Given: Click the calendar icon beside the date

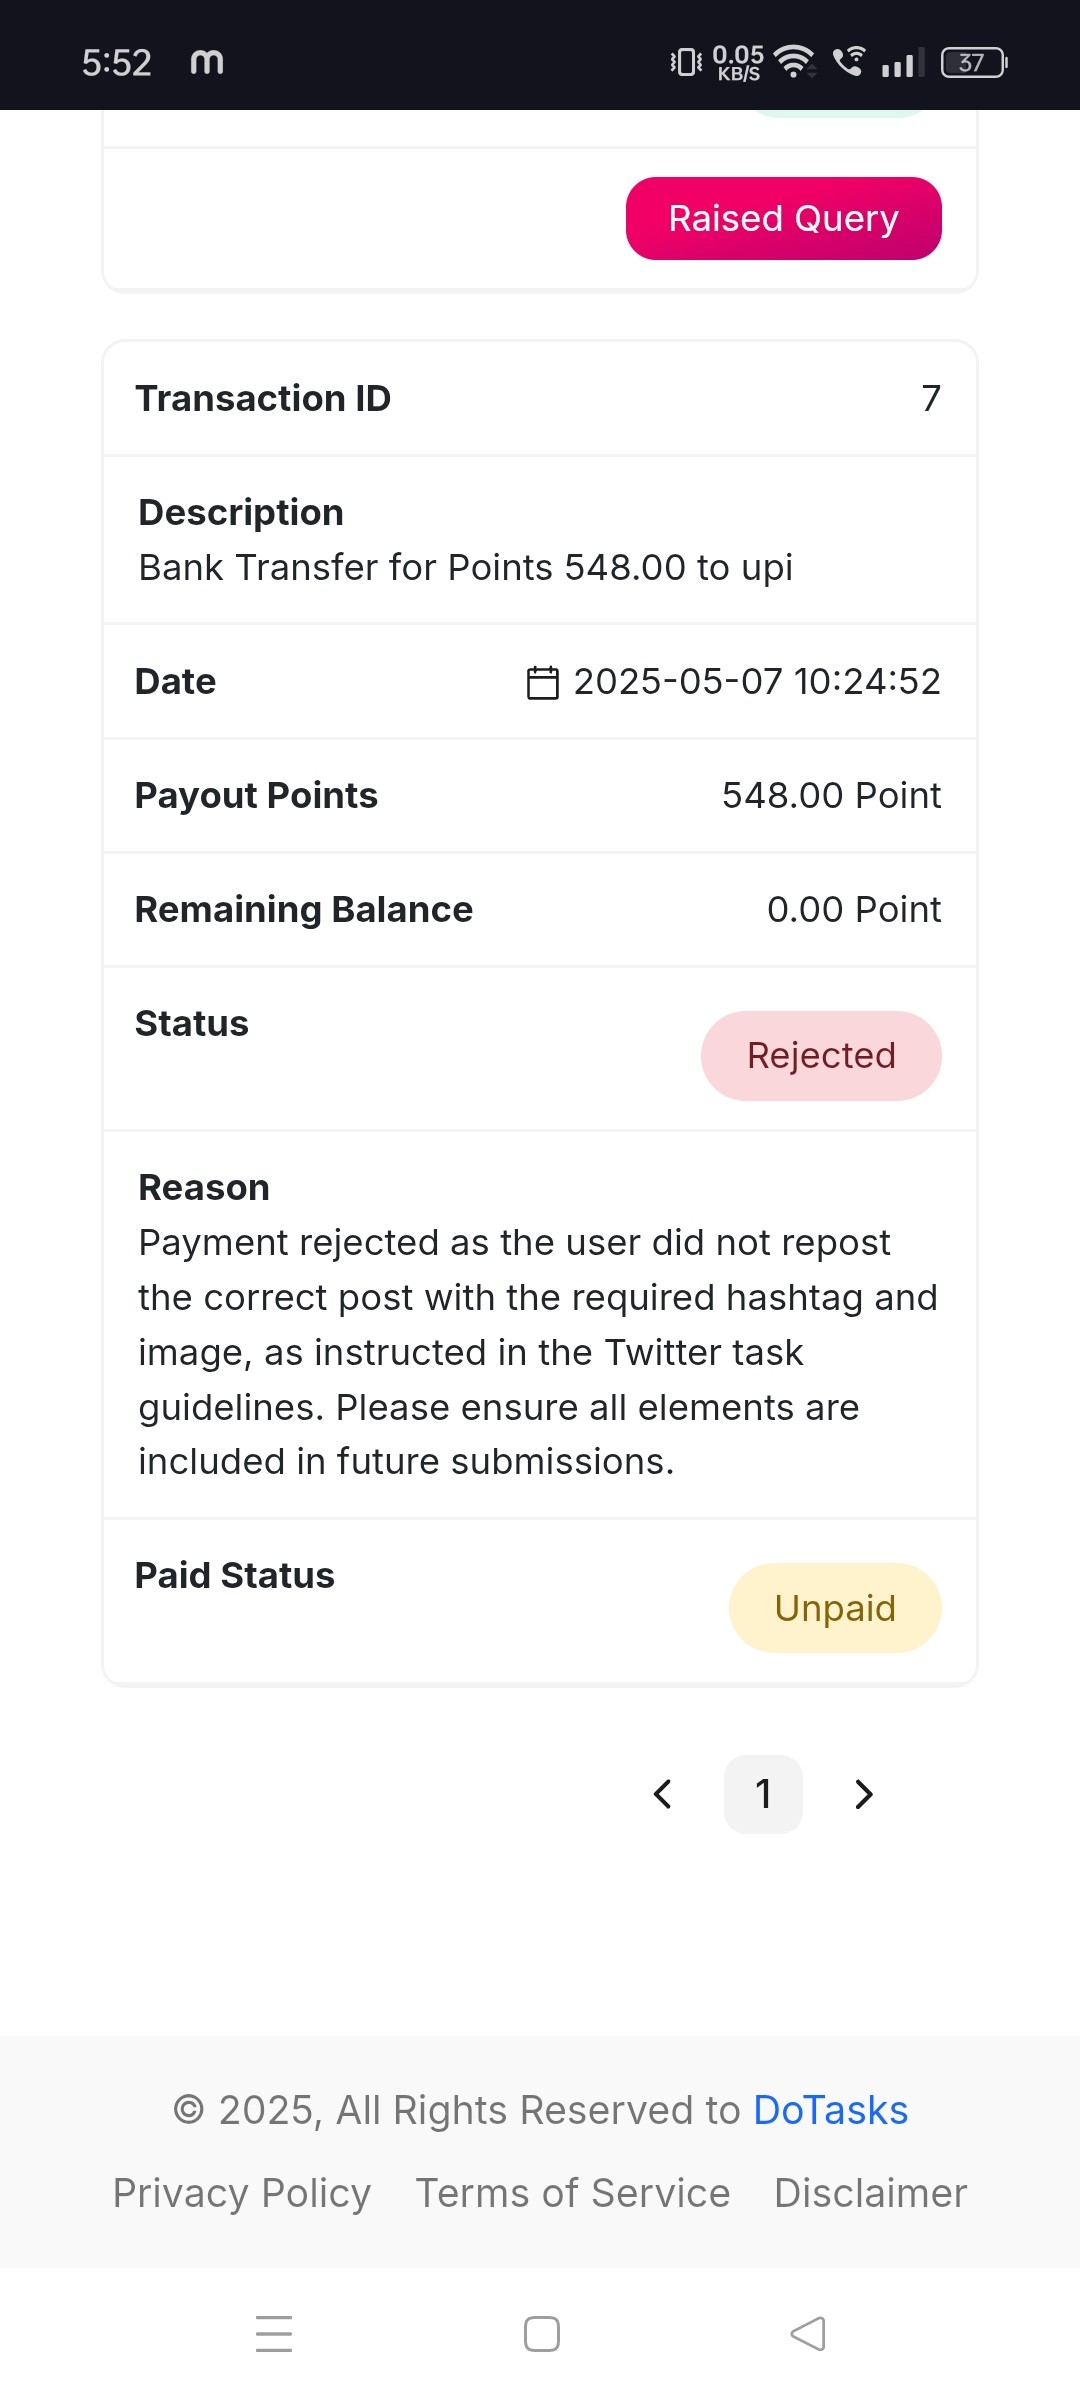Looking at the screenshot, I should click(542, 682).
